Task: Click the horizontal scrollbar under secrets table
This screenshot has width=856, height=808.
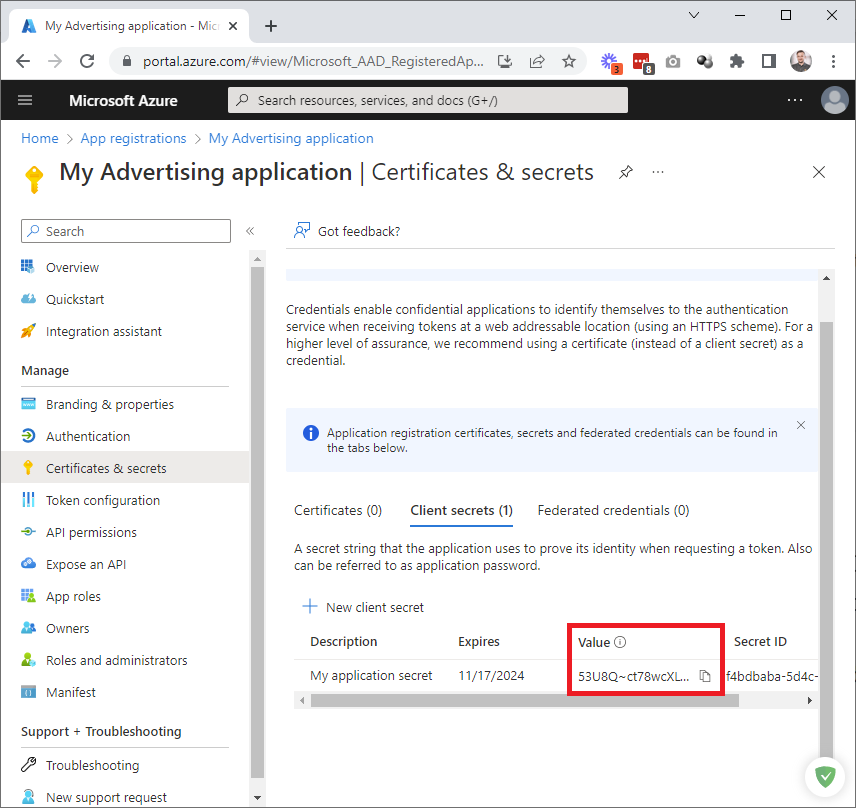Action: pos(525,701)
